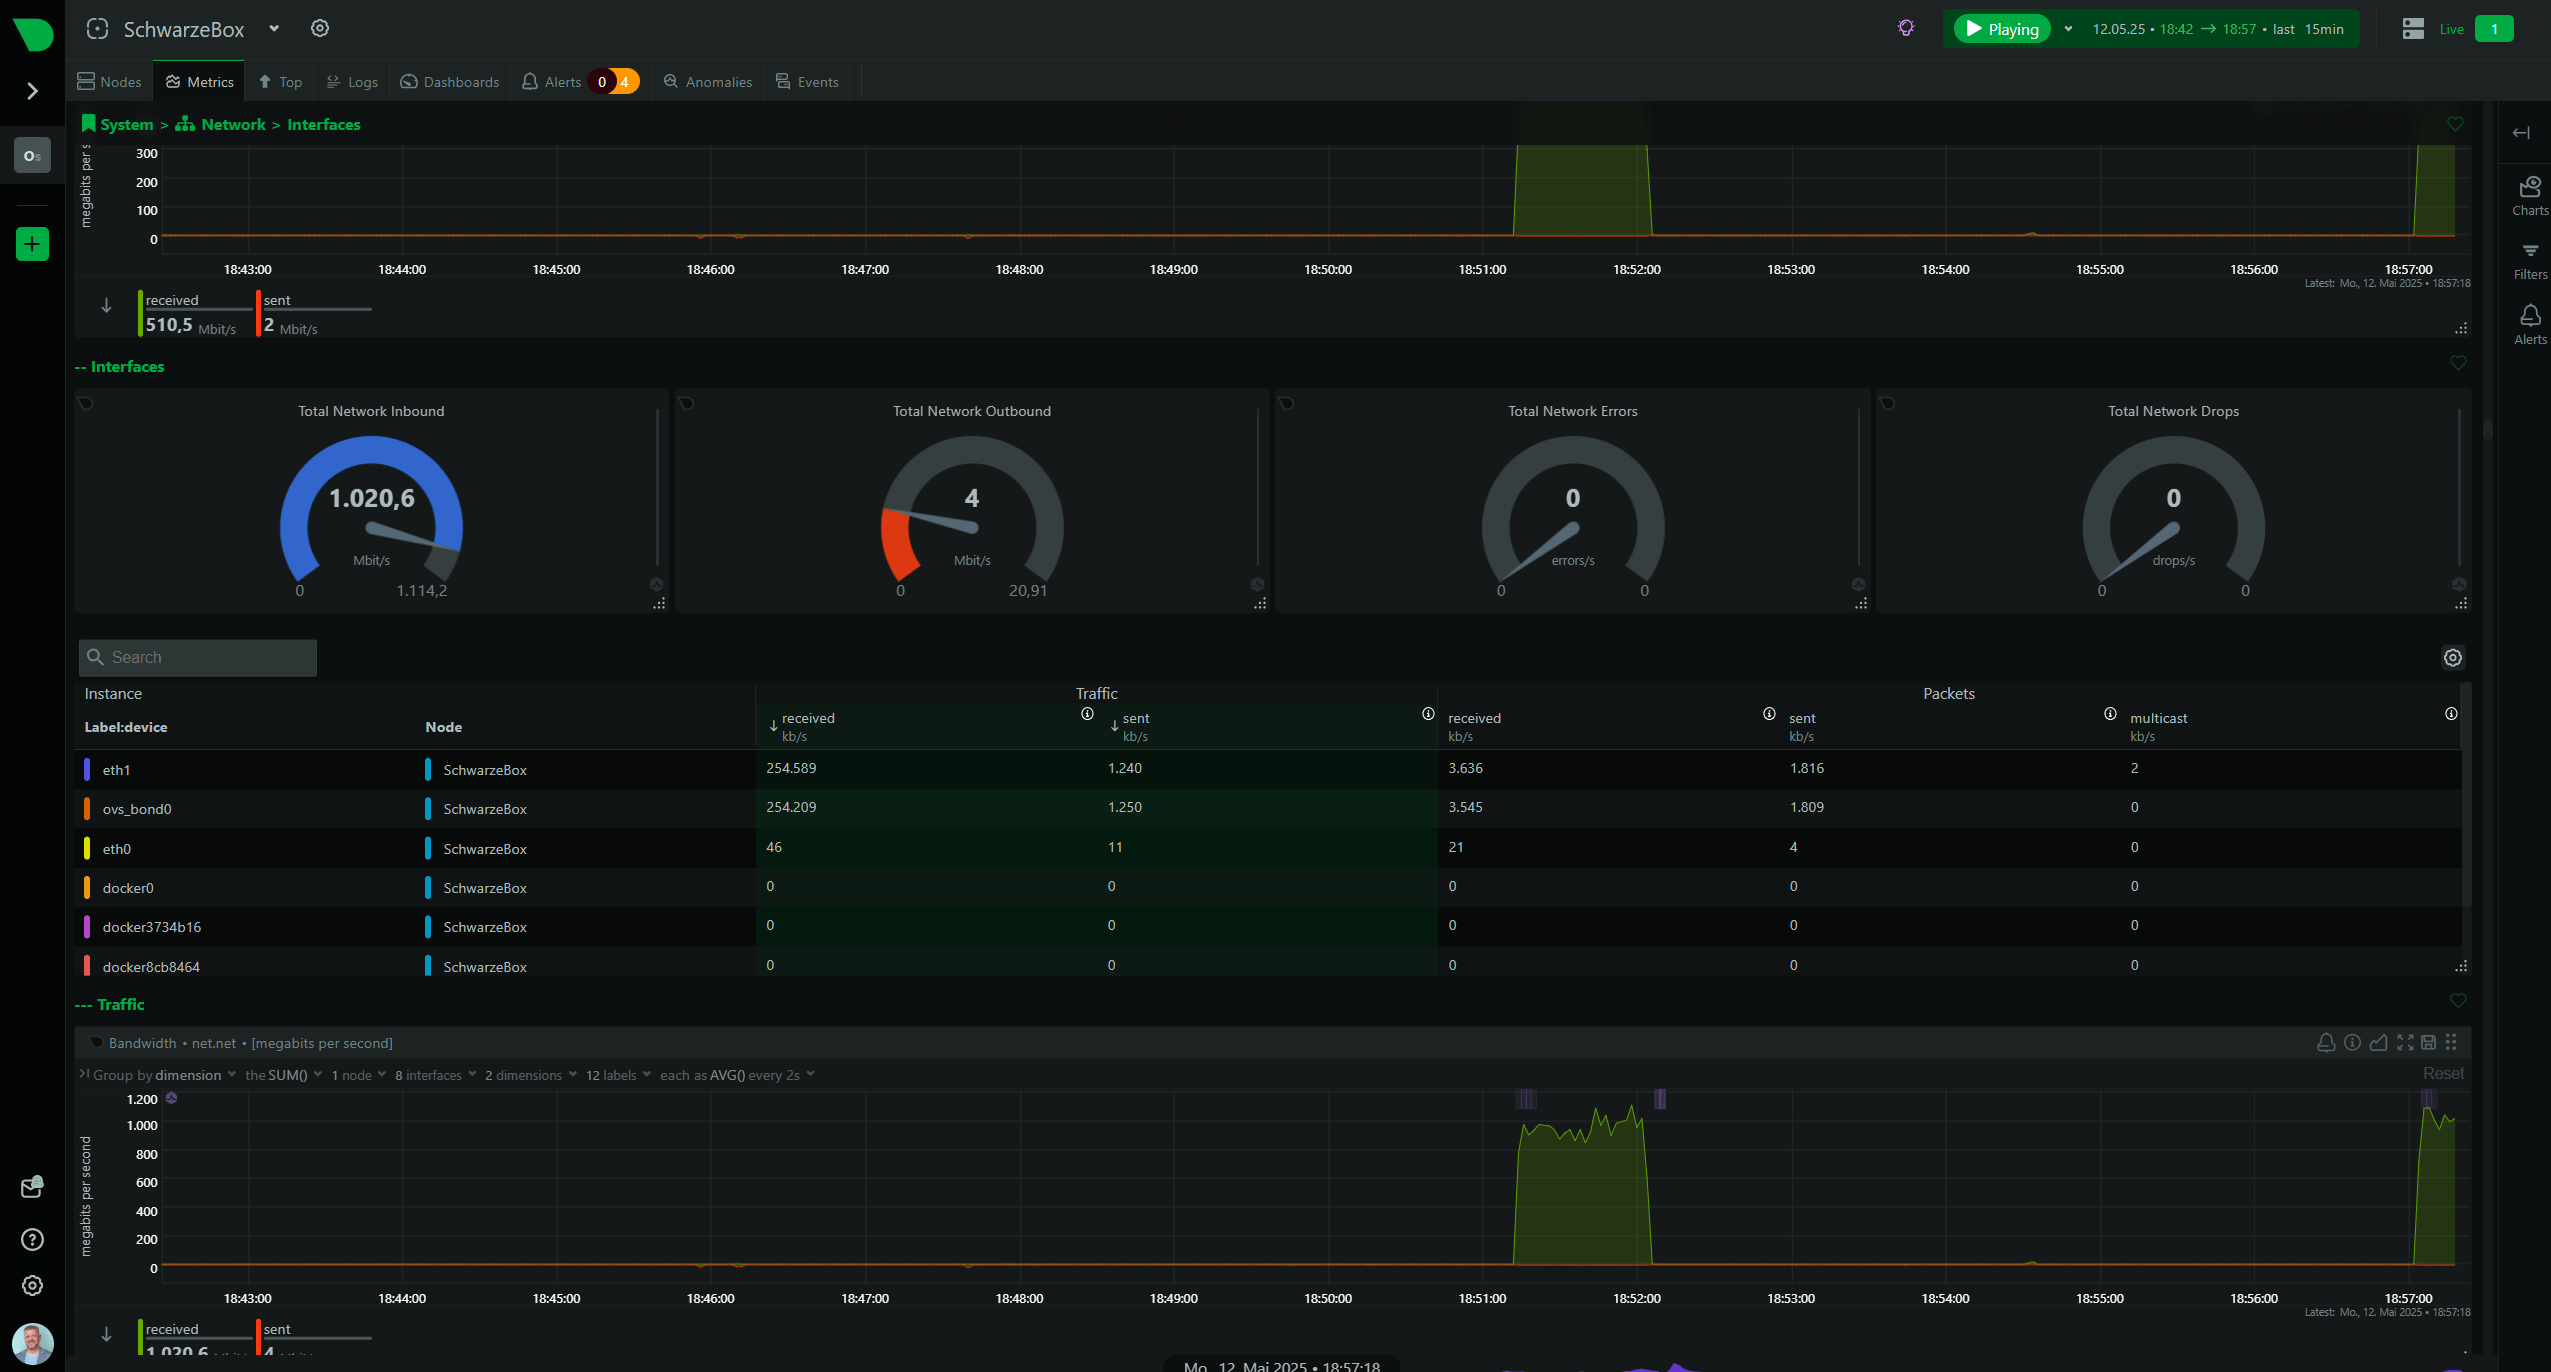Toggle the Playing playback button

(2001, 29)
